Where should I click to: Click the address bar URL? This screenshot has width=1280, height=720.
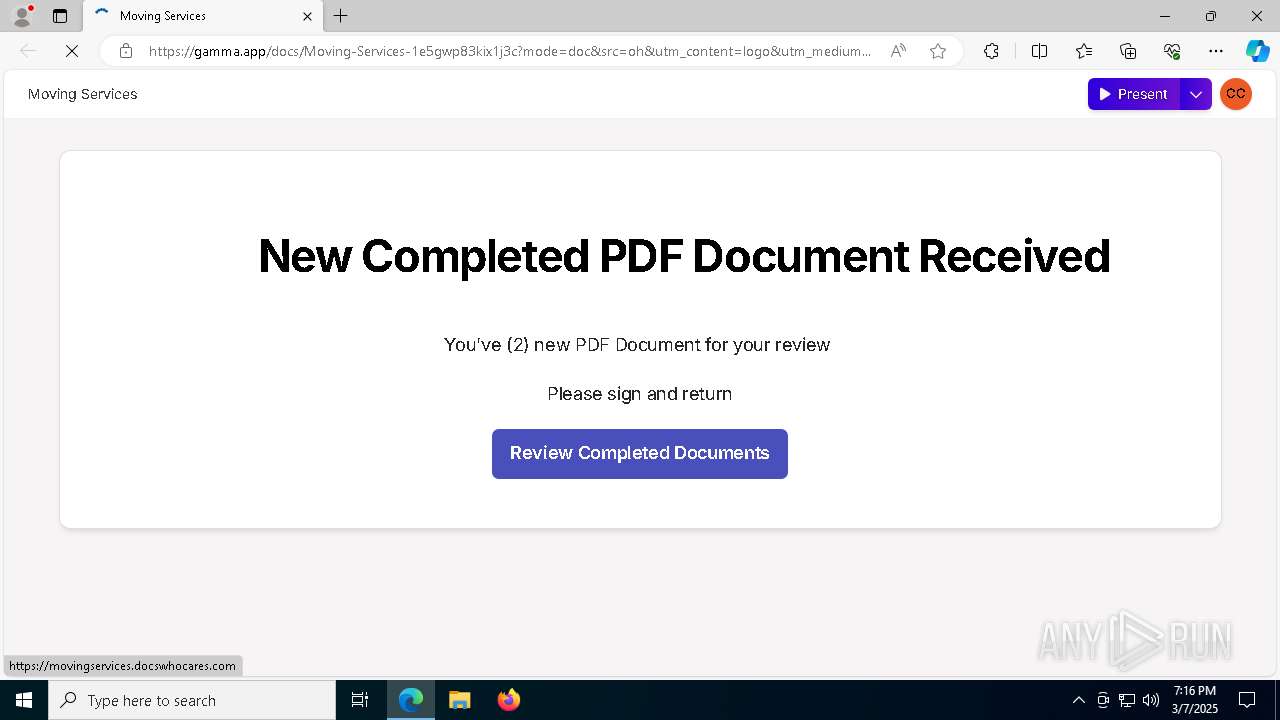click(510, 51)
